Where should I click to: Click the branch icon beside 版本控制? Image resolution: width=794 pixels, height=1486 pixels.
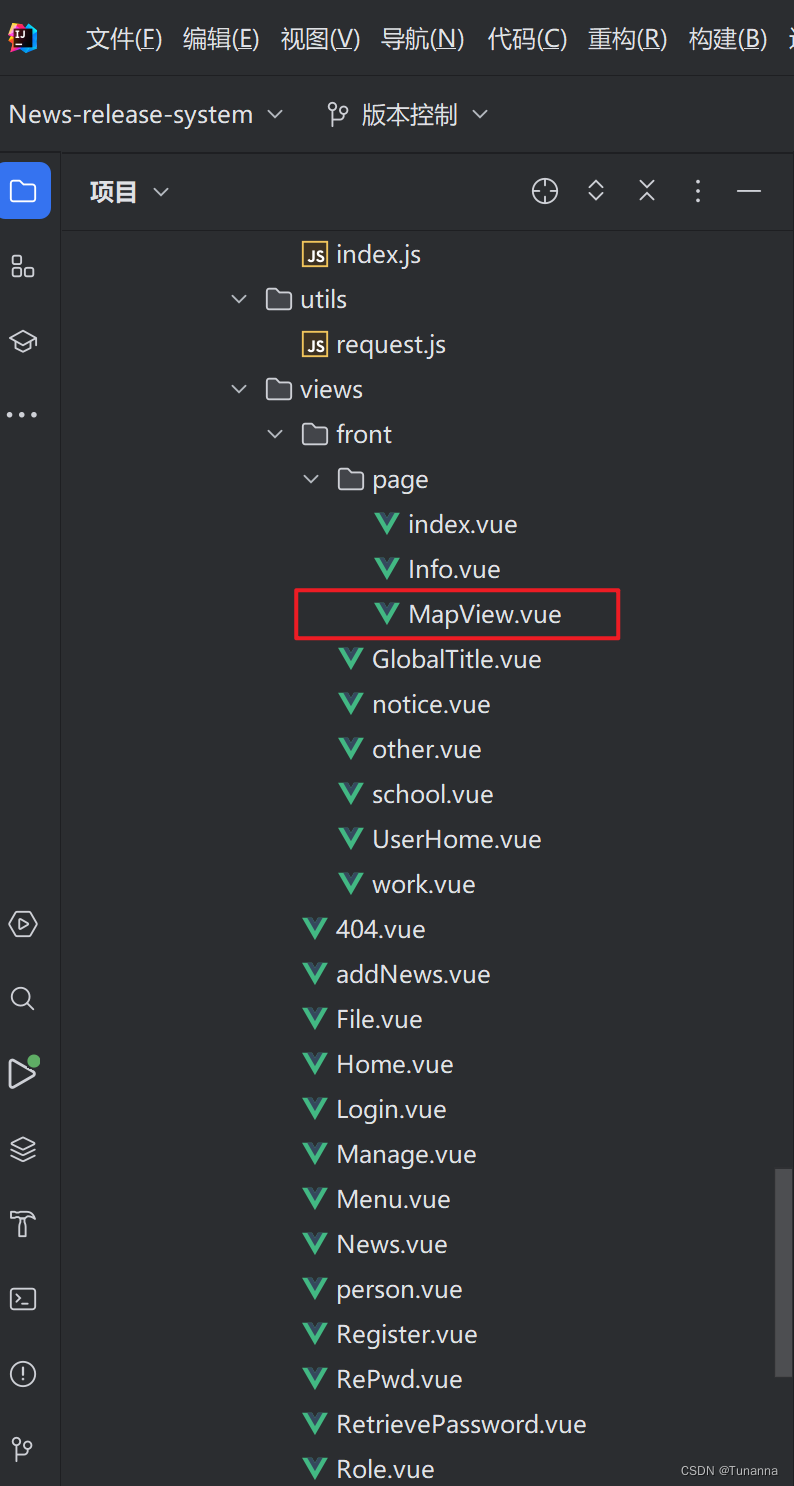[x=338, y=115]
